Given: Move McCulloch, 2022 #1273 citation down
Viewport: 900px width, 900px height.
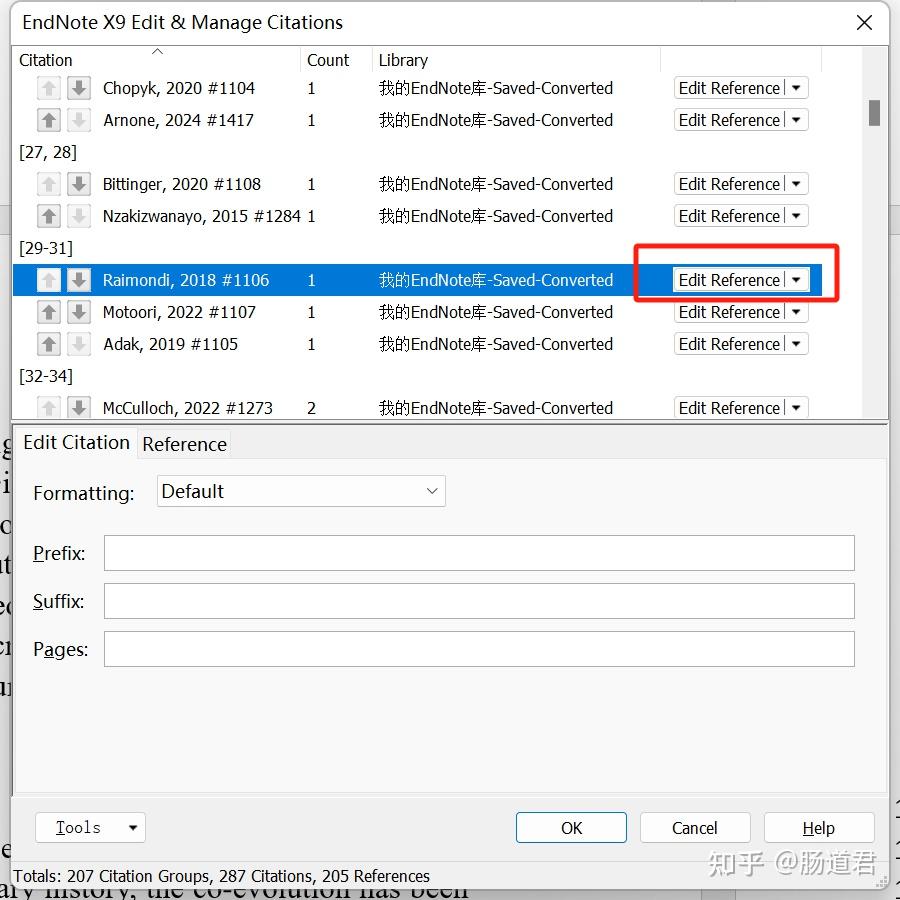Looking at the screenshot, I should (79, 408).
